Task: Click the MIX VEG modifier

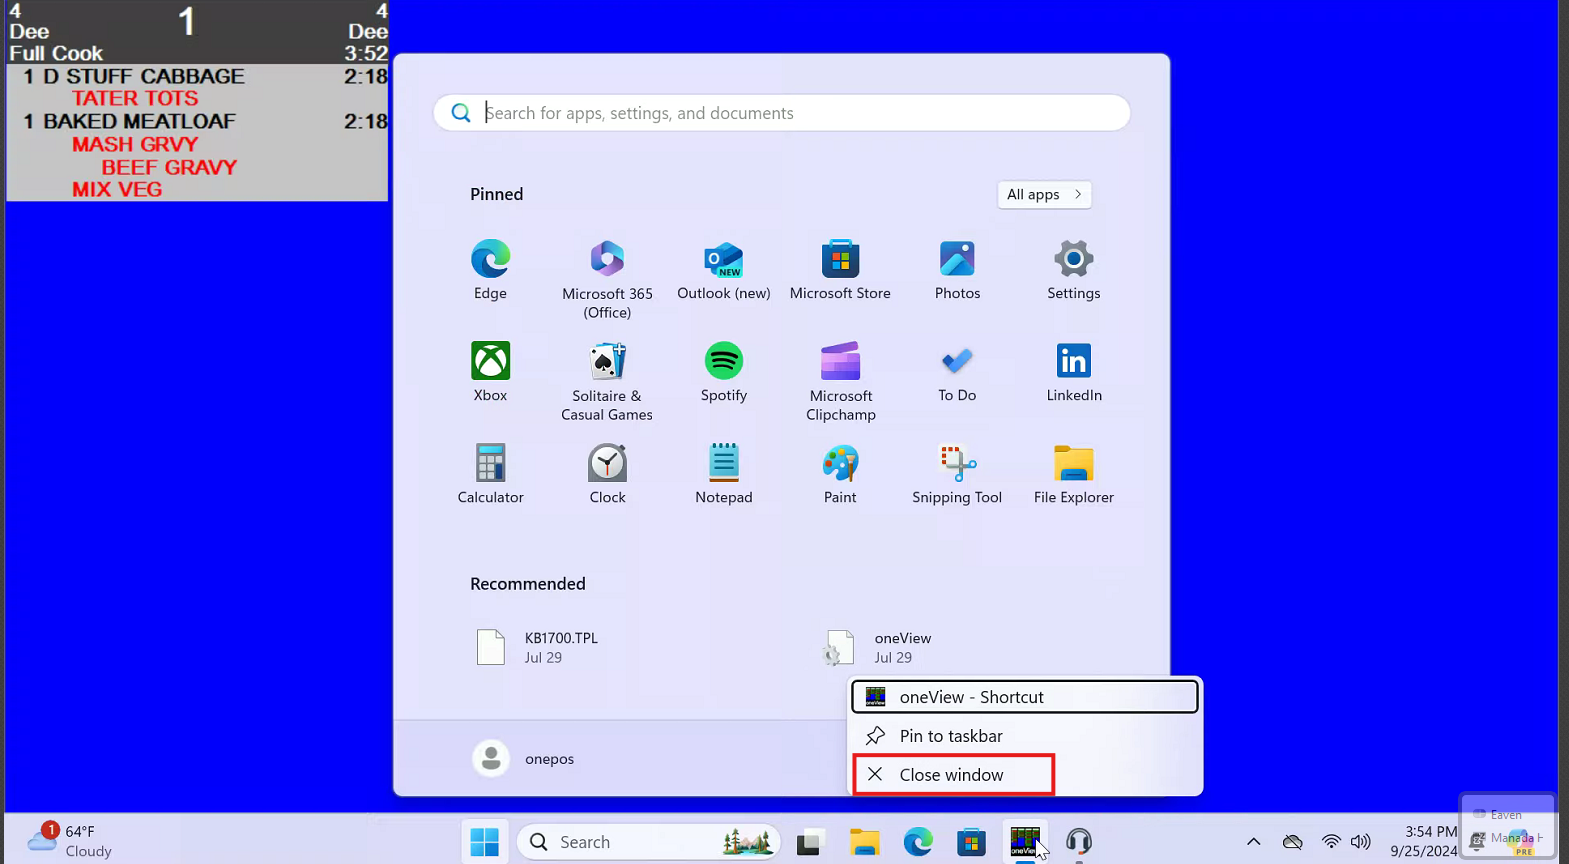Action: click(117, 189)
